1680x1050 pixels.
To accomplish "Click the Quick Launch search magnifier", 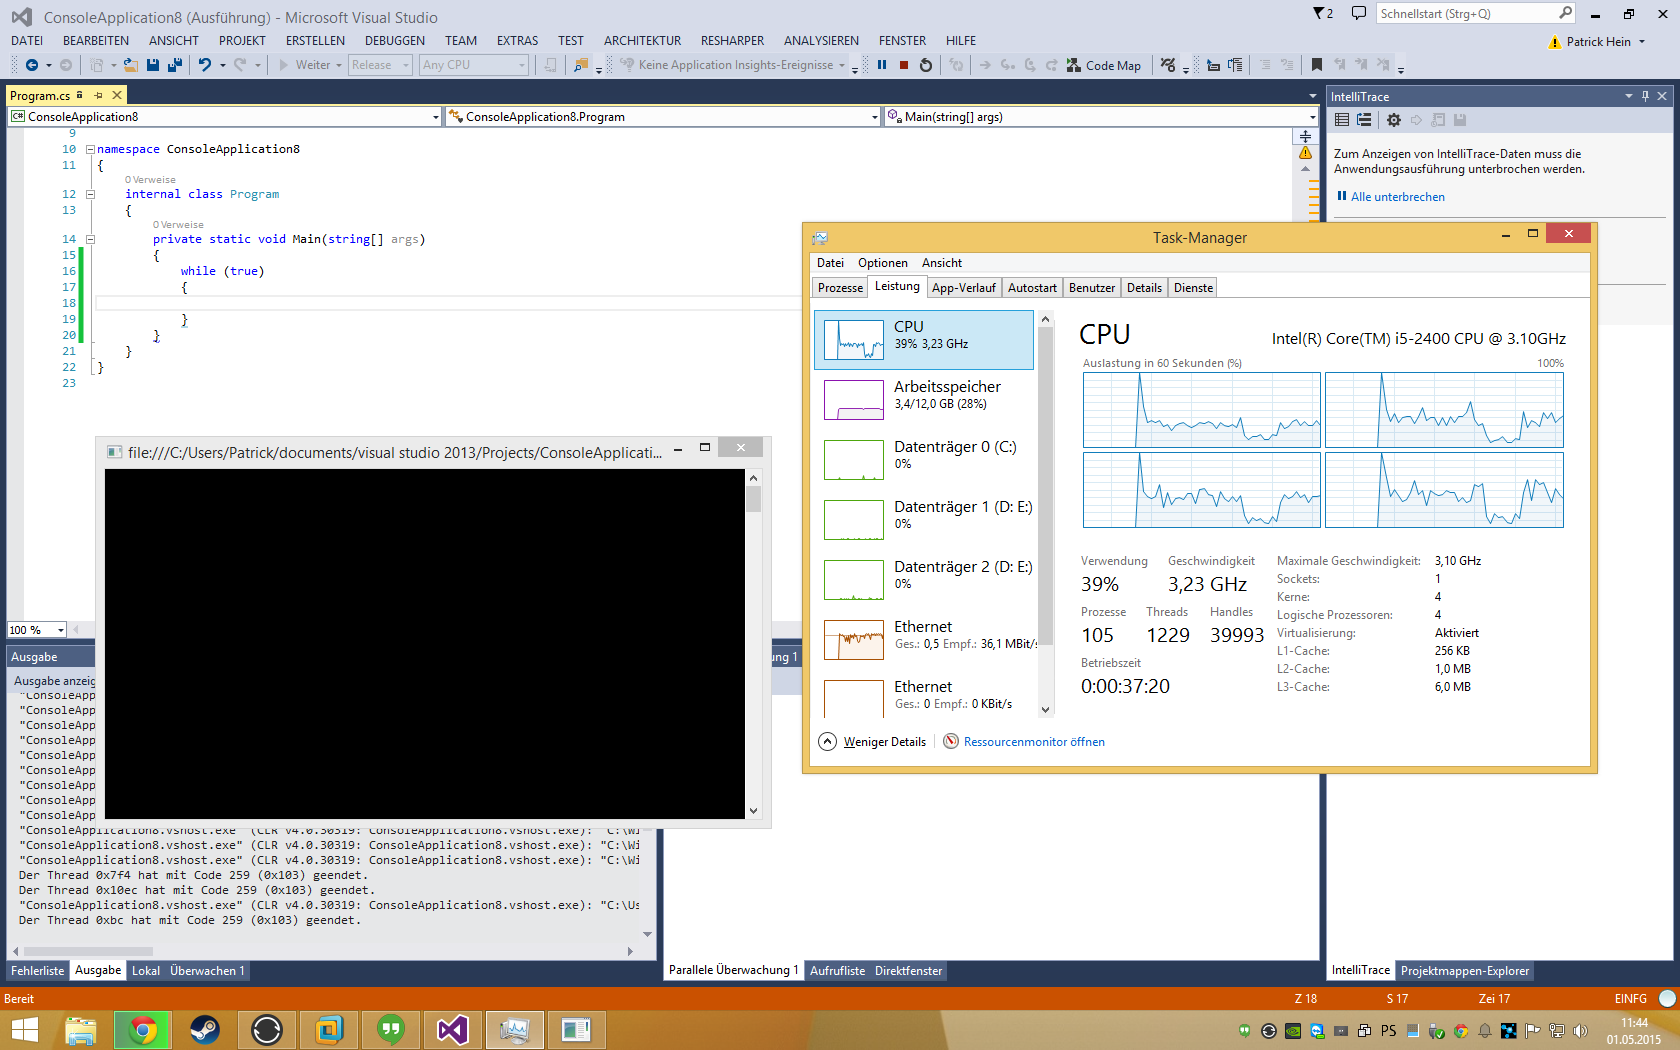I will (x=1565, y=13).
